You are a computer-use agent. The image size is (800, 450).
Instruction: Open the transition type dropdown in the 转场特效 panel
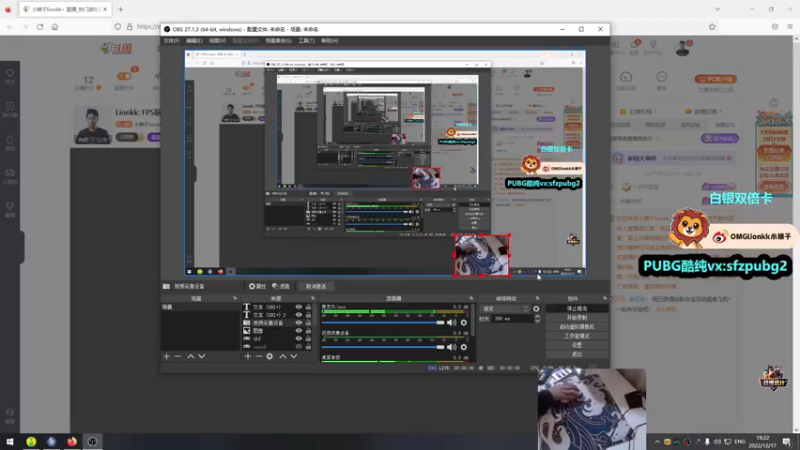pyautogui.click(x=505, y=309)
